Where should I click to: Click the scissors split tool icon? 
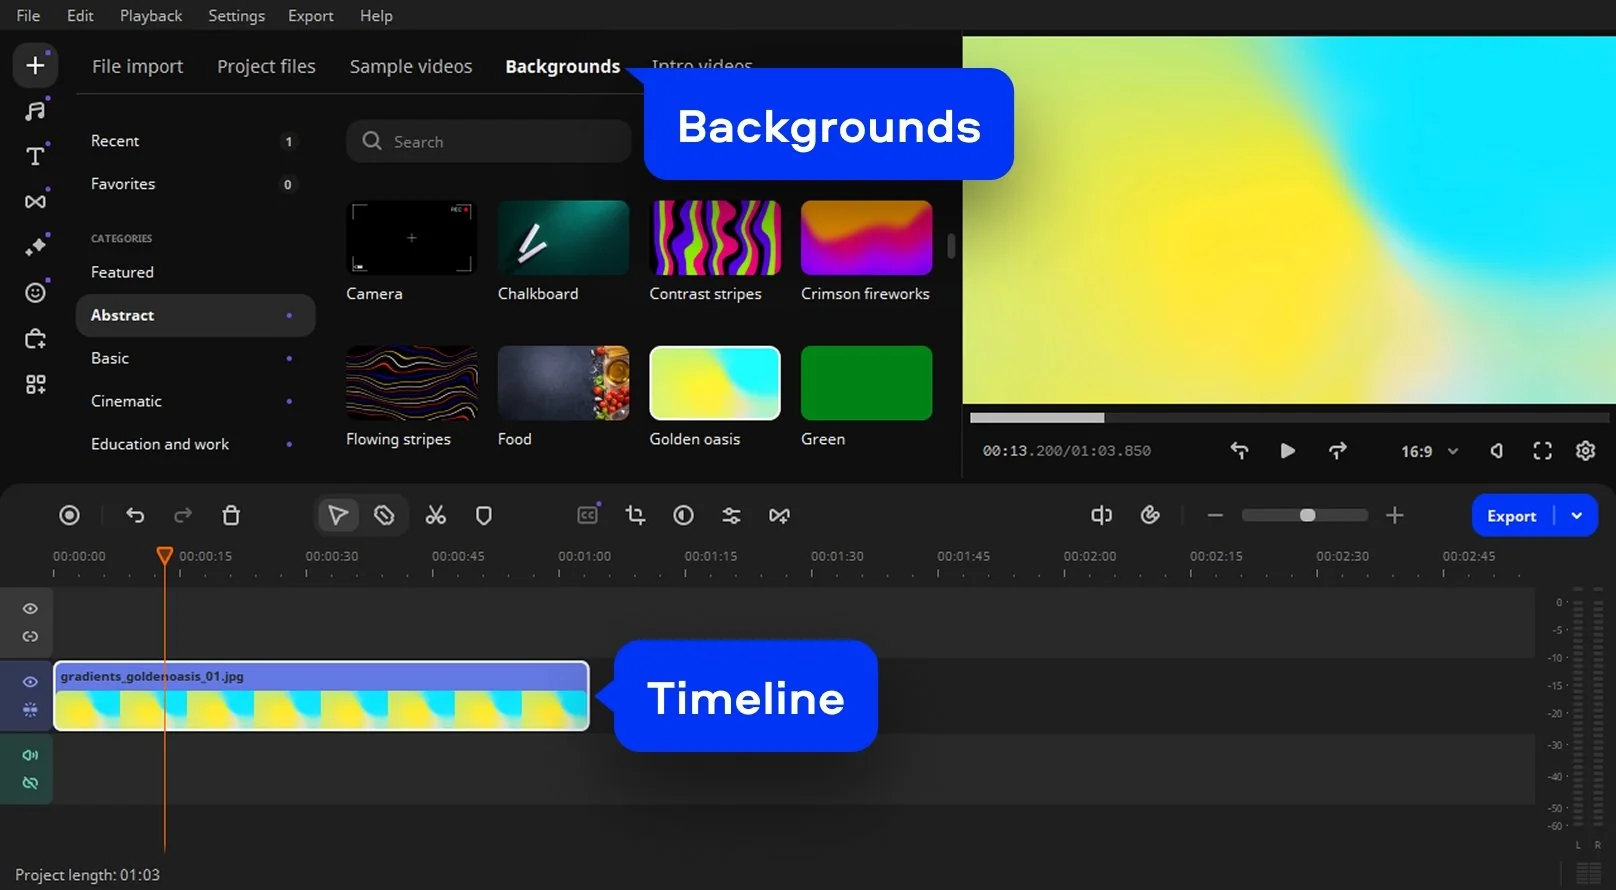(435, 515)
